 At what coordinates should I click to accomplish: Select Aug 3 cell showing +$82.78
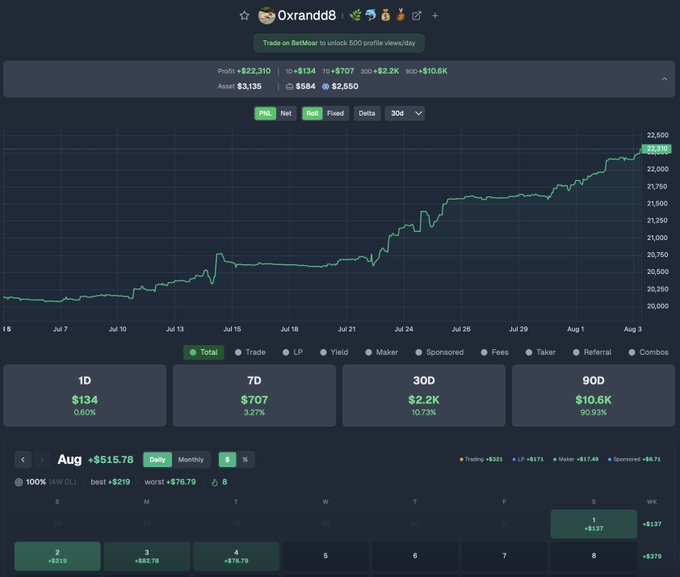[x=147, y=556]
